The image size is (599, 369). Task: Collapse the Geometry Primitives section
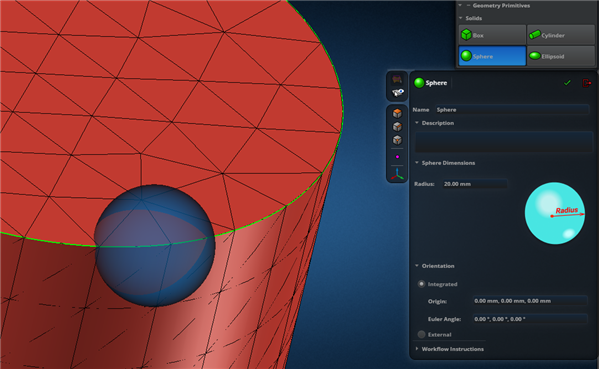coord(460,5)
